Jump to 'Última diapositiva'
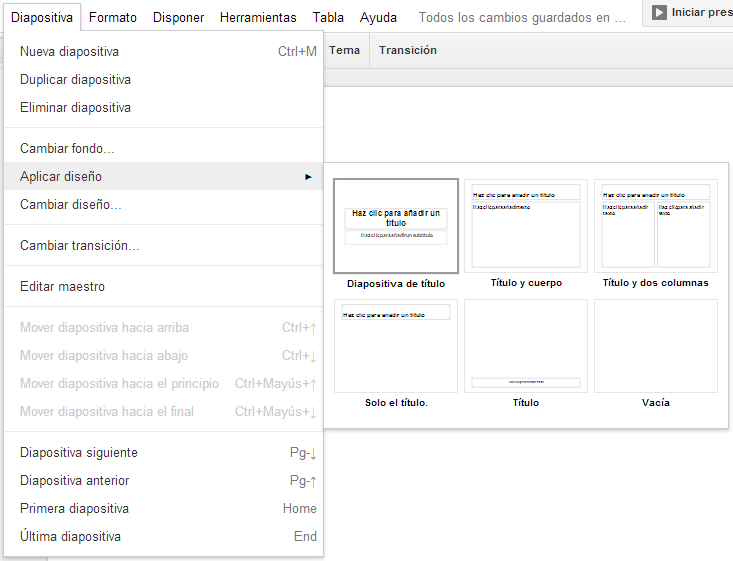Image resolution: width=733 pixels, height=561 pixels. 70,537
